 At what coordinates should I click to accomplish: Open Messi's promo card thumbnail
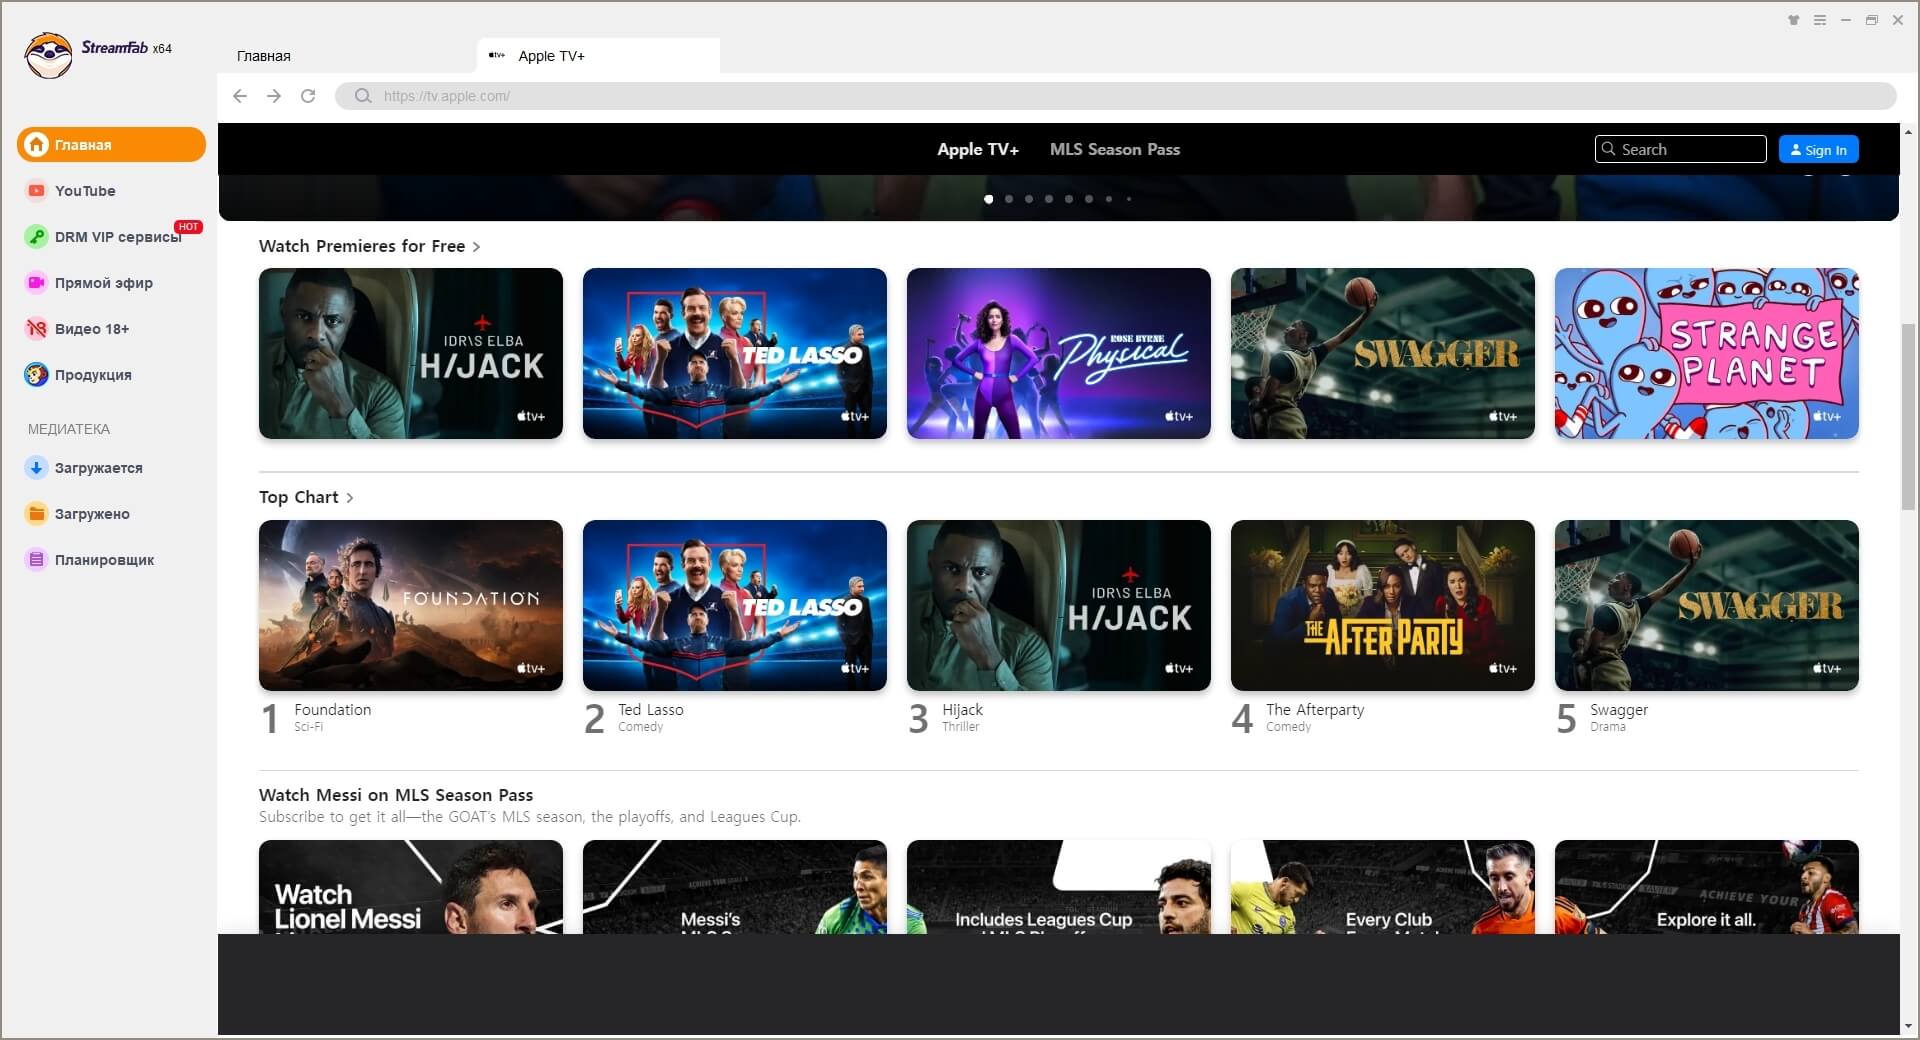pyautogui.click(x=735, y=887)
